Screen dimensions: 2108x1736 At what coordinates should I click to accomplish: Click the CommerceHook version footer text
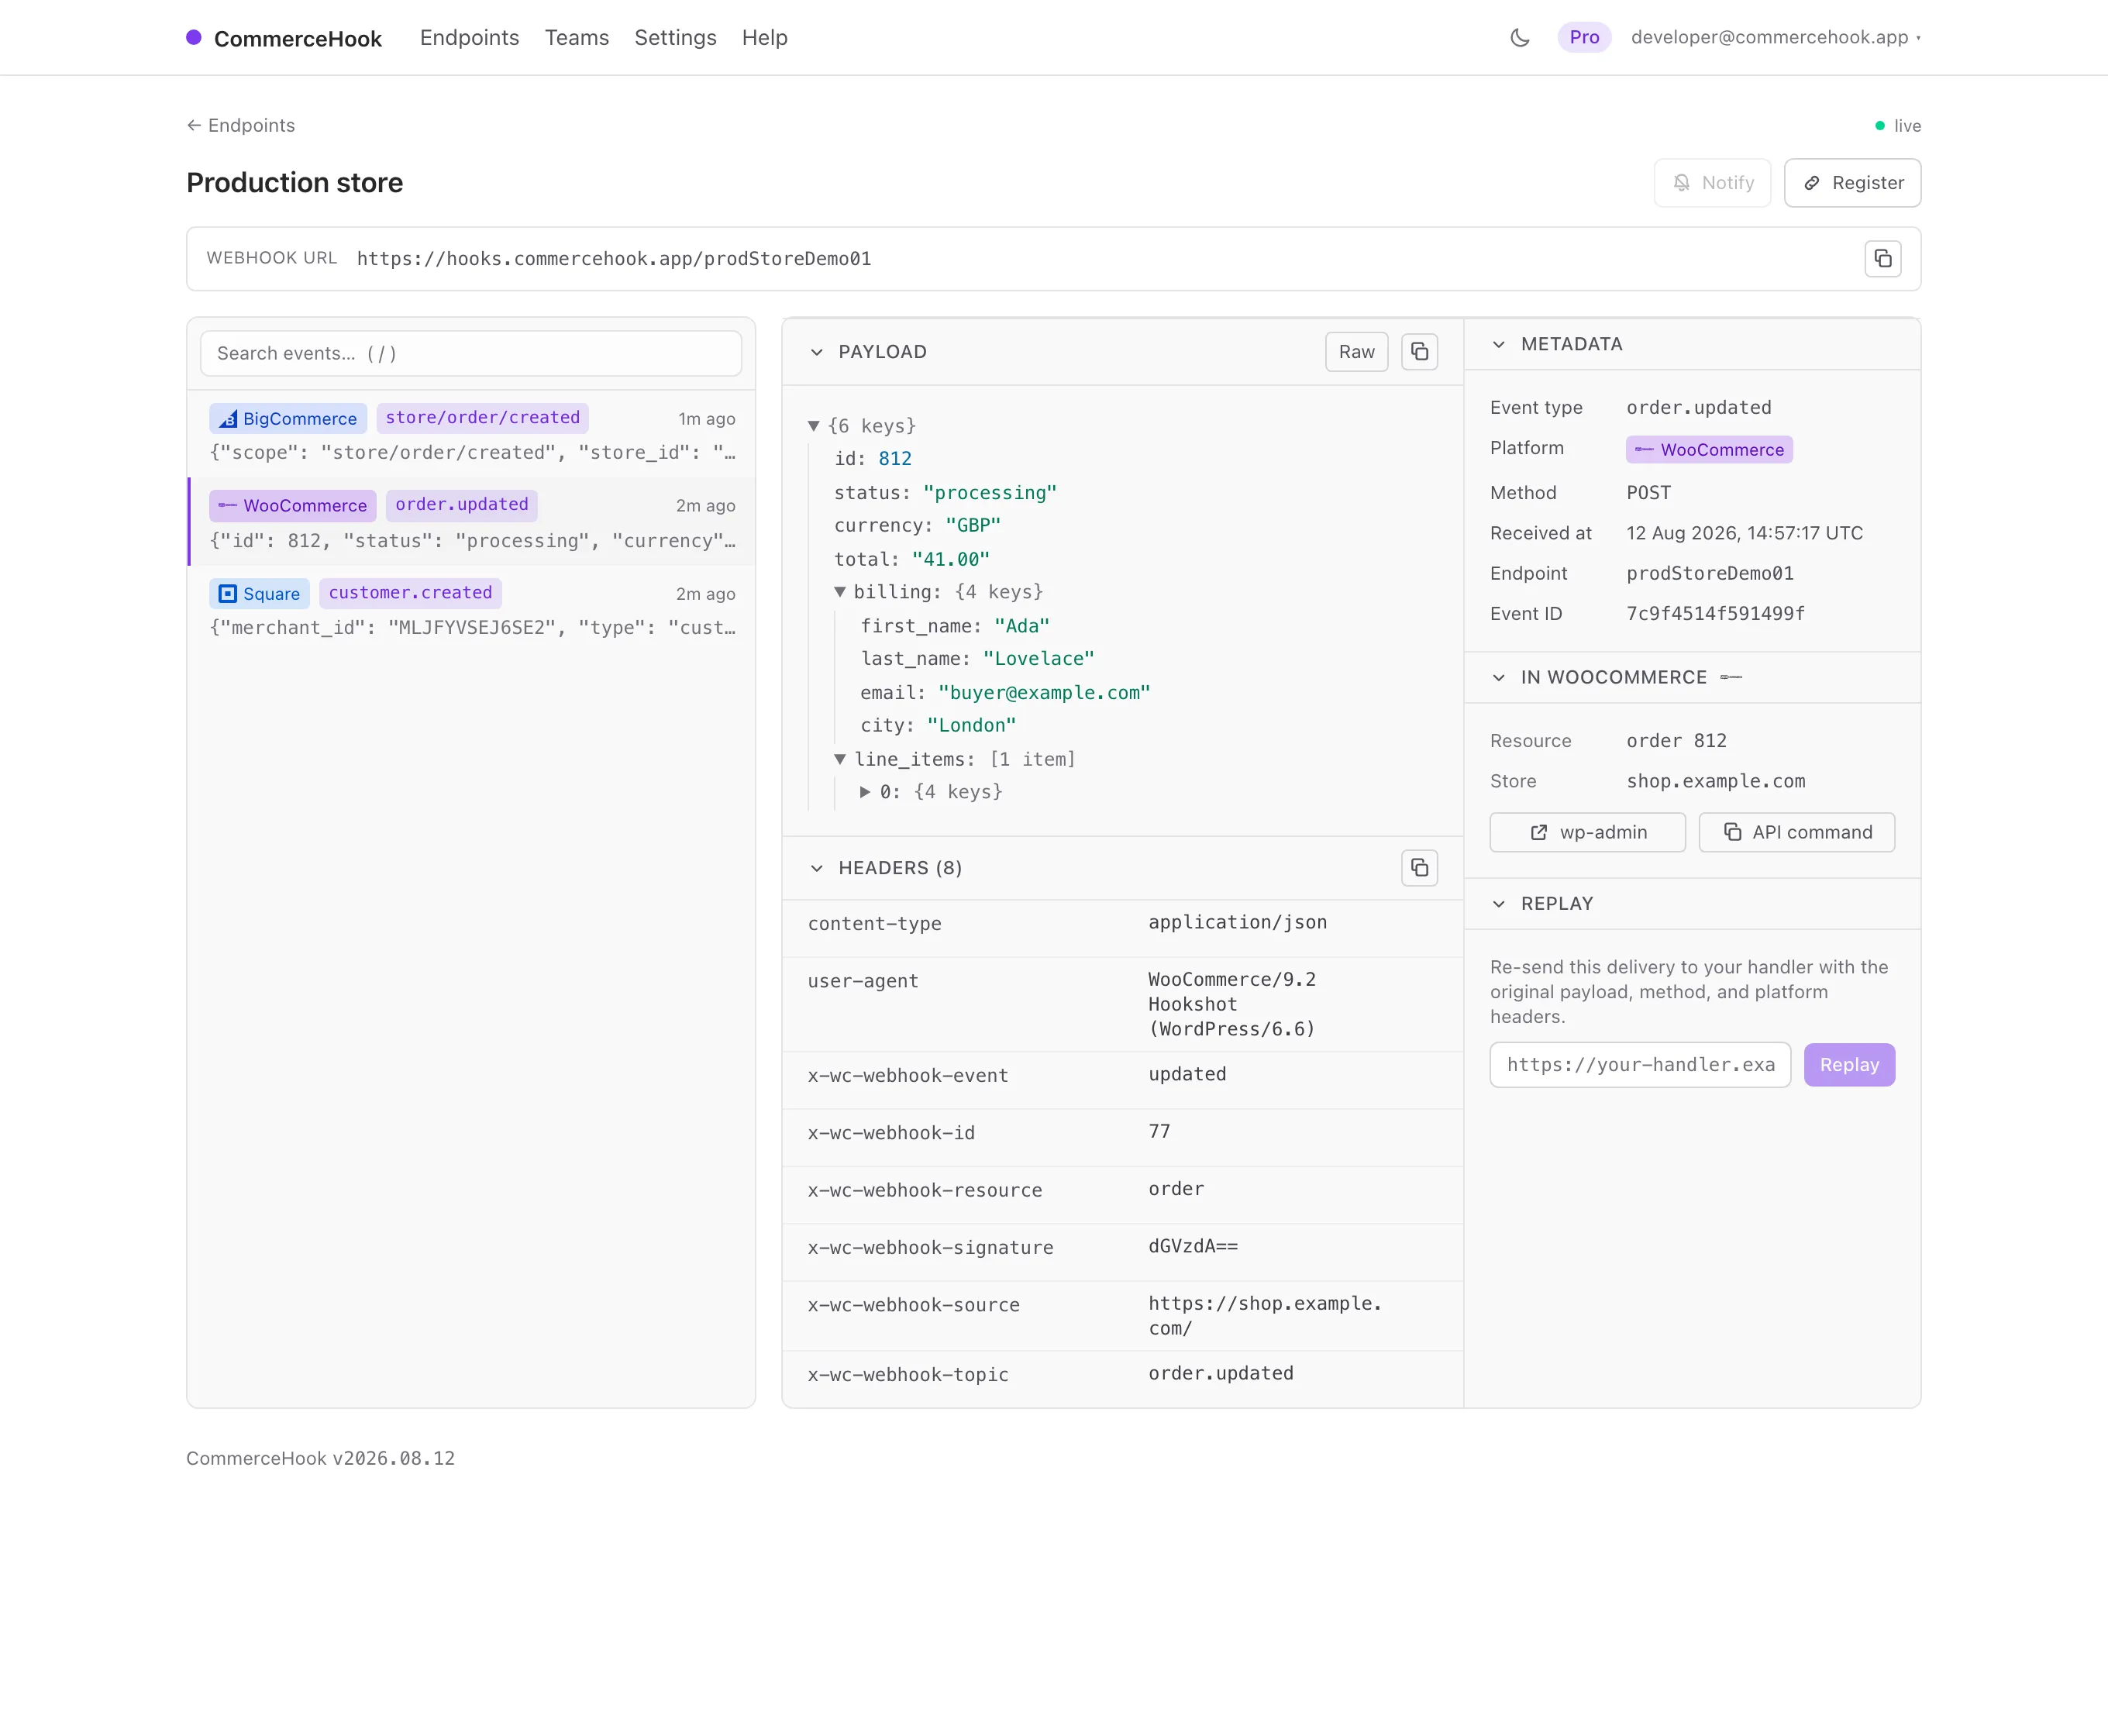(320, 1459)
